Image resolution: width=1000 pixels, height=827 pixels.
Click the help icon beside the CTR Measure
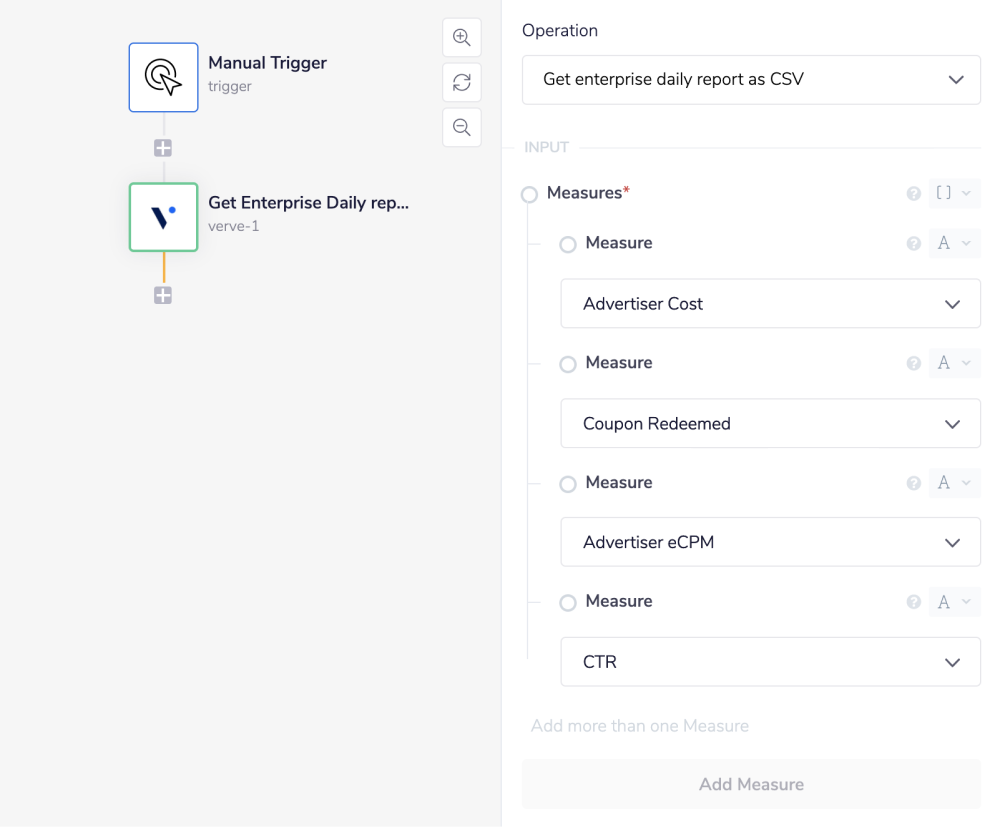tap(913, 601)
